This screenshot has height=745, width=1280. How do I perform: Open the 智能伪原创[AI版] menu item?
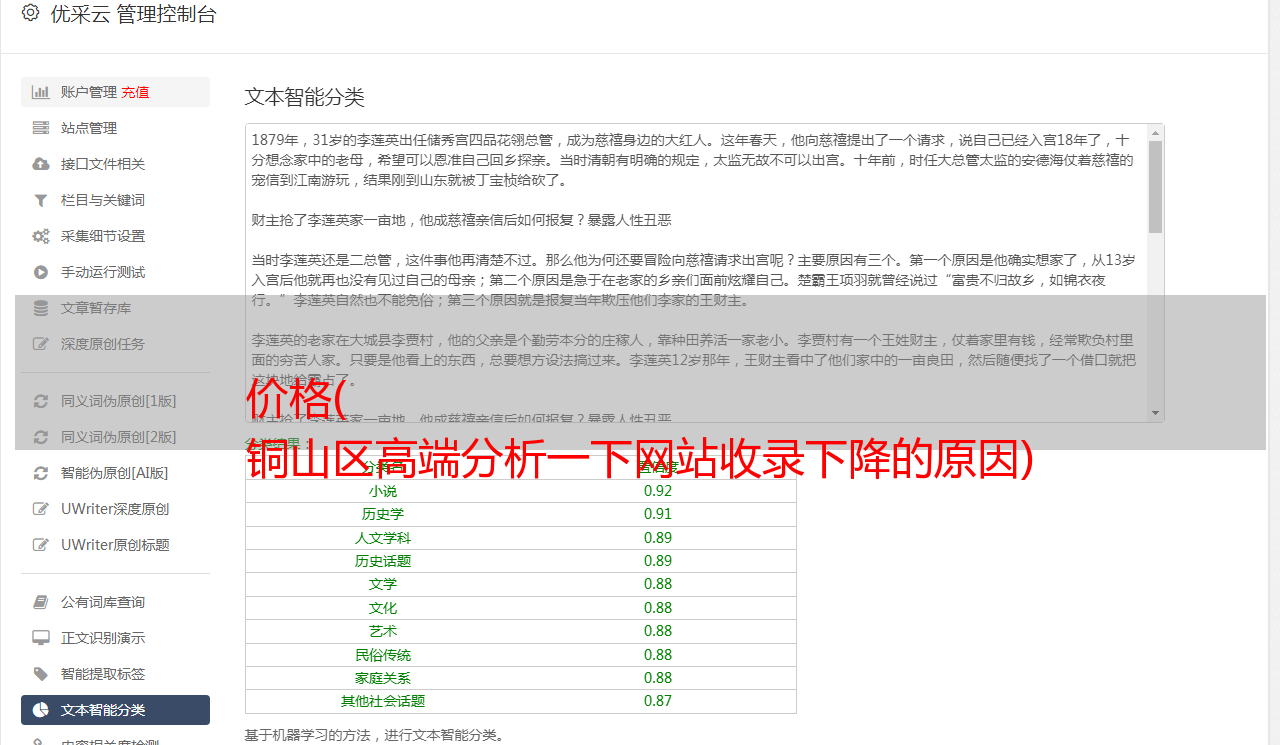pos(114,473)
